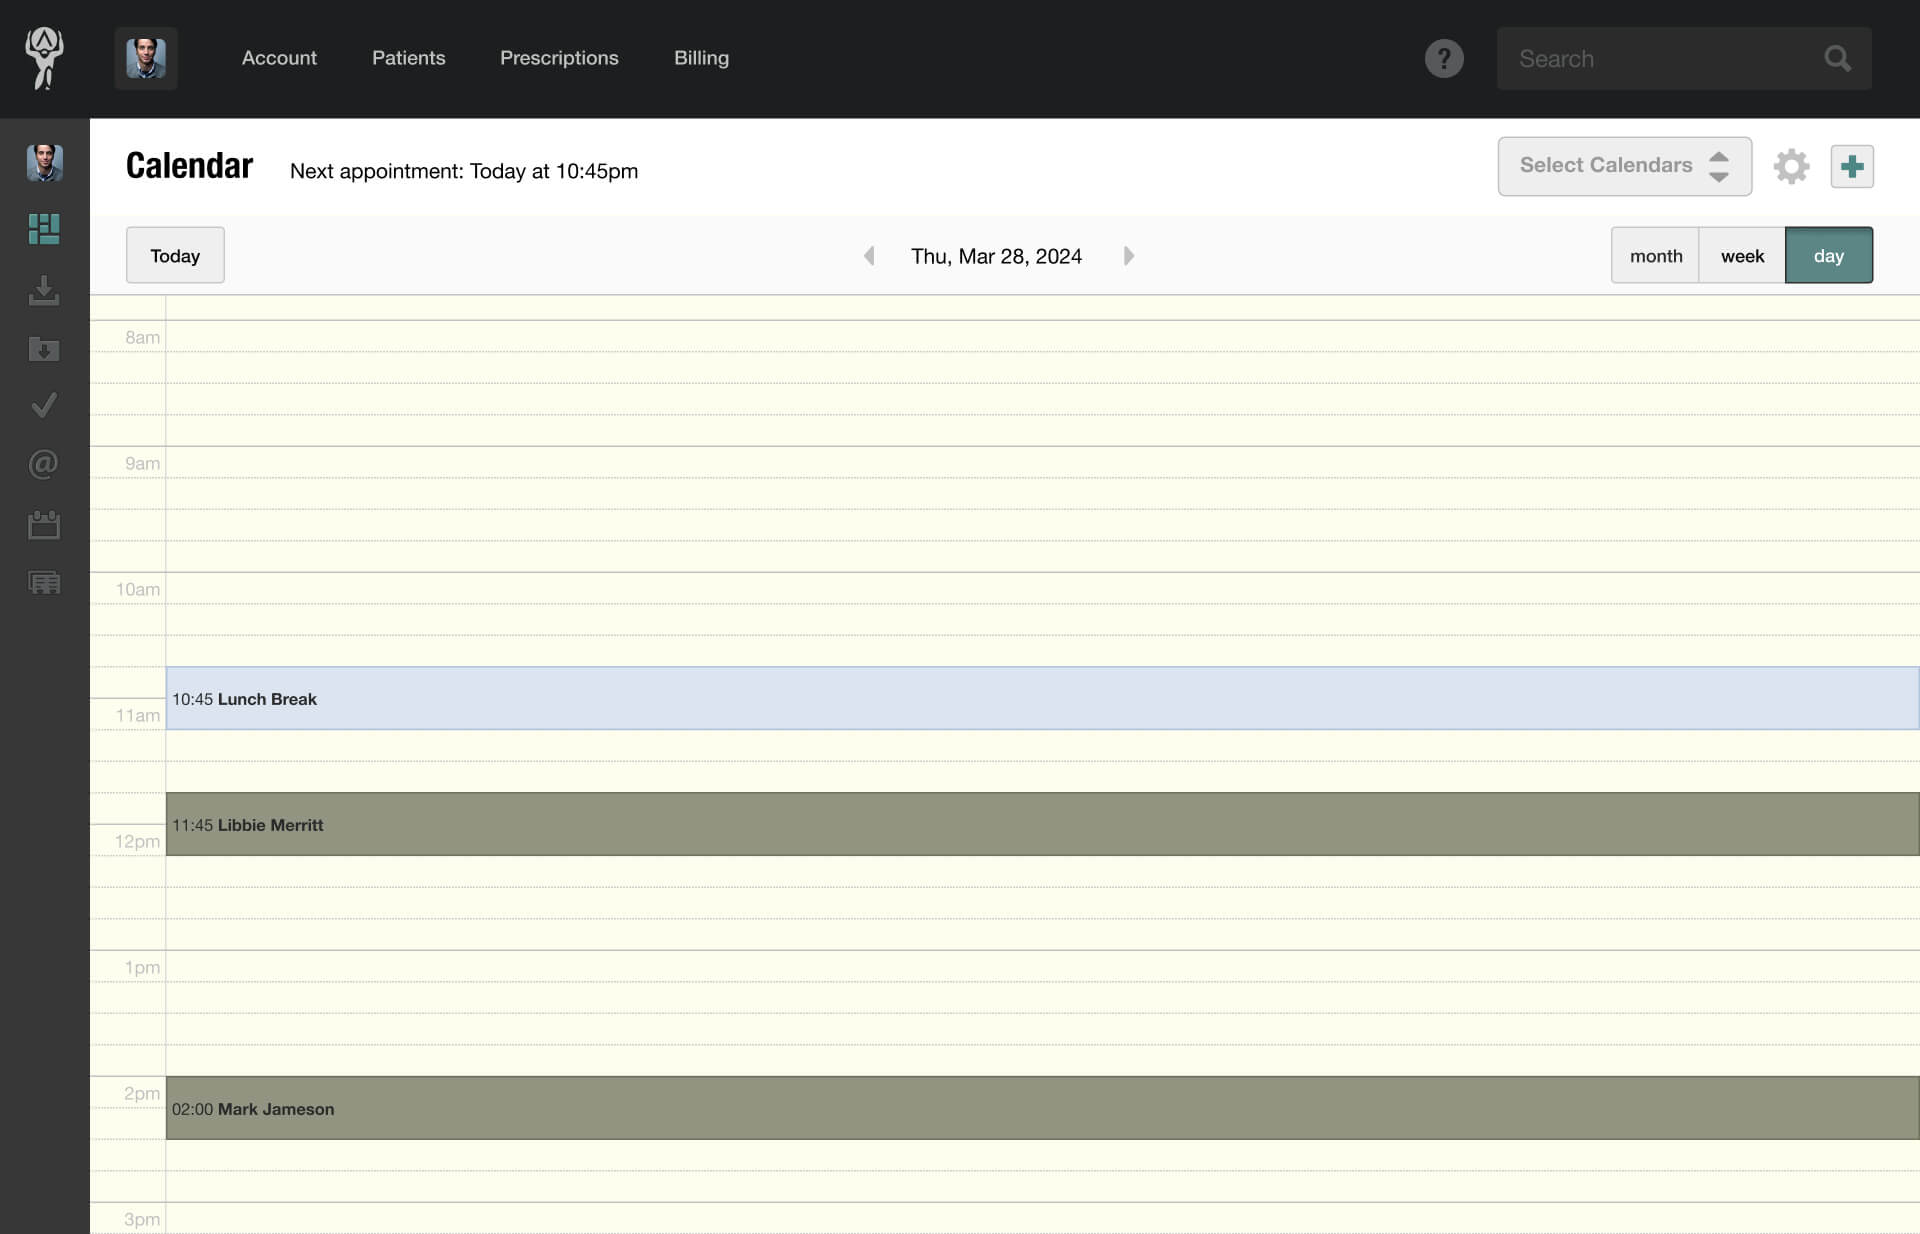This screenshot has width=1920, height=1234.
Task: Select the downloads inbox icon in the sidebar
Action: (x=44, y=290)
